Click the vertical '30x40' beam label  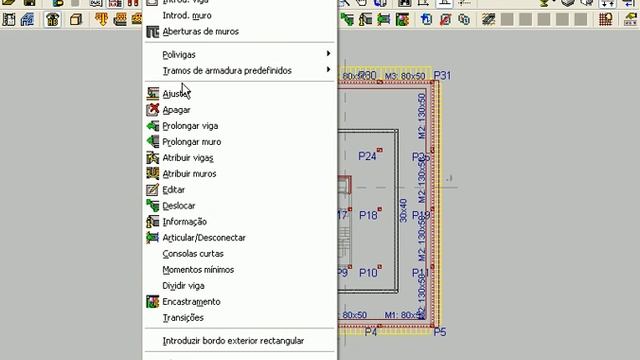coord(403,211)
